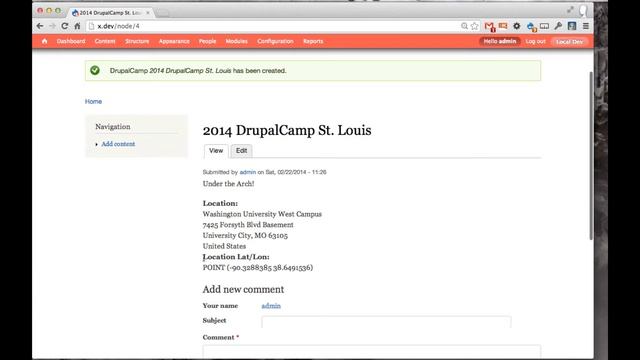Focus the Comment text area
This screenshot has width=640, height=360.
pyautogui.click(x=372, y=352)
